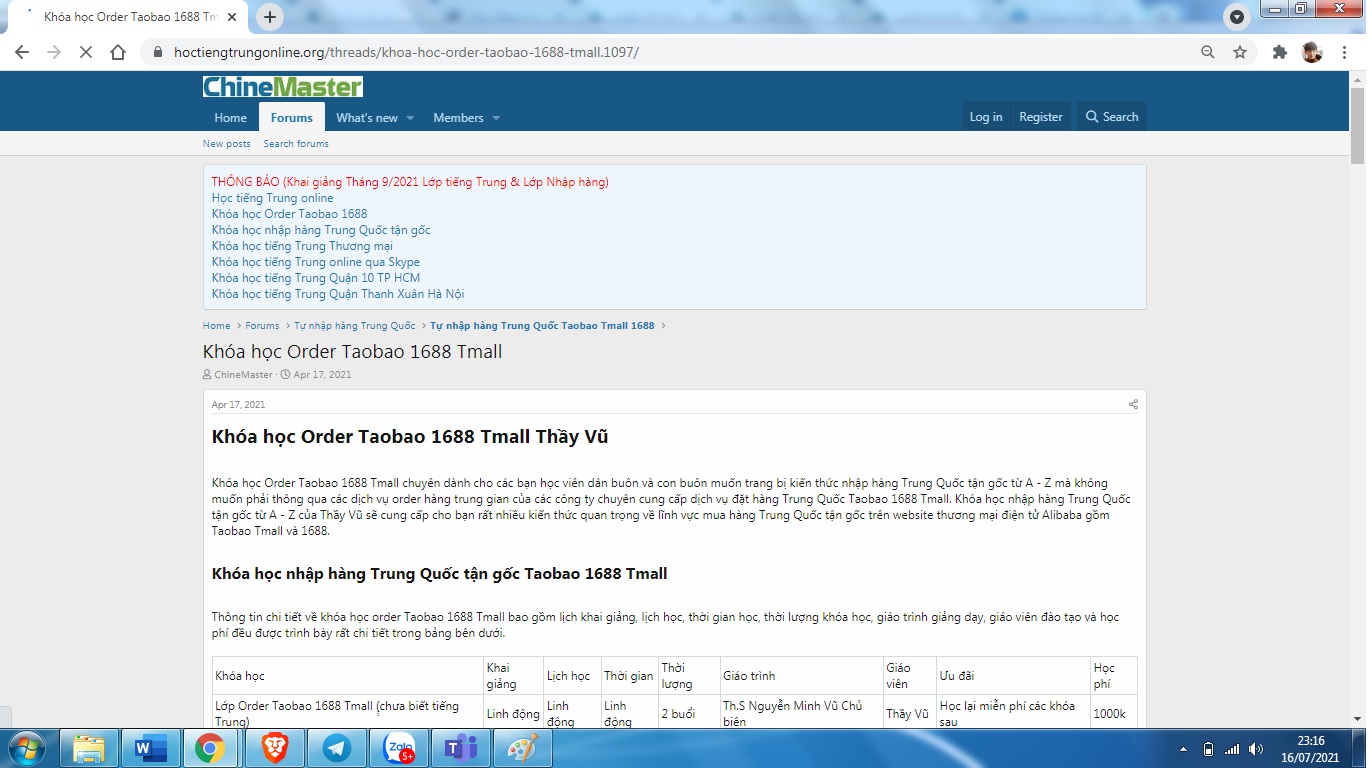Follow Khóa học nhập hàng Trung Quốc tận gốc link
This screenshot has height=768, width=1368.
pyautogui.click(x=321, y=230)
